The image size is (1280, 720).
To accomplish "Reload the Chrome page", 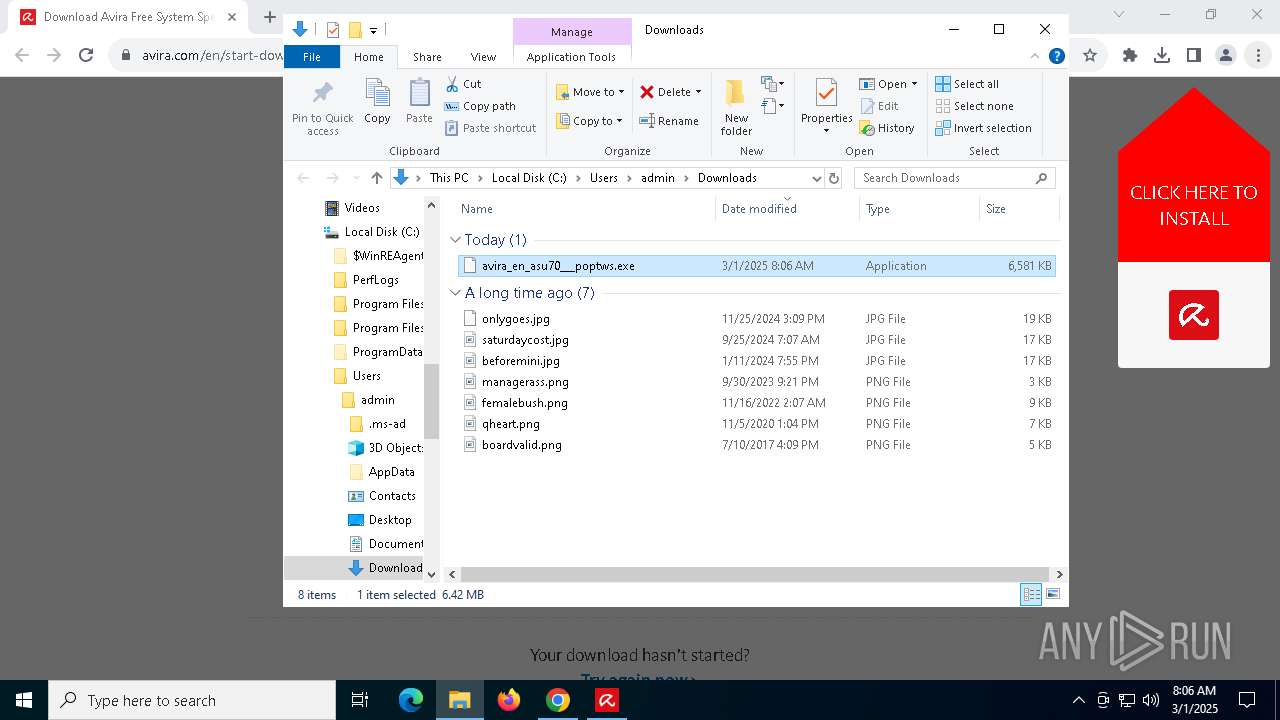I will tap(86, 56).
